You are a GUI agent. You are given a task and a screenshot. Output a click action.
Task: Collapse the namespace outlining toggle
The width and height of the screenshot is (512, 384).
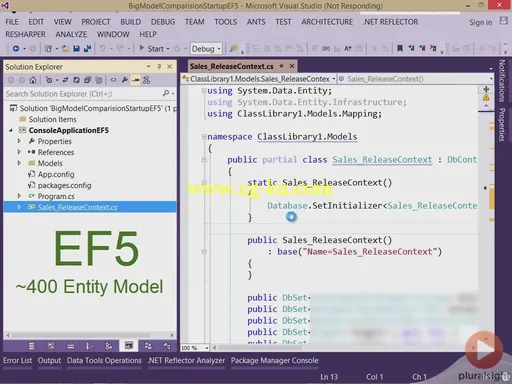click(x=204, y=137)
